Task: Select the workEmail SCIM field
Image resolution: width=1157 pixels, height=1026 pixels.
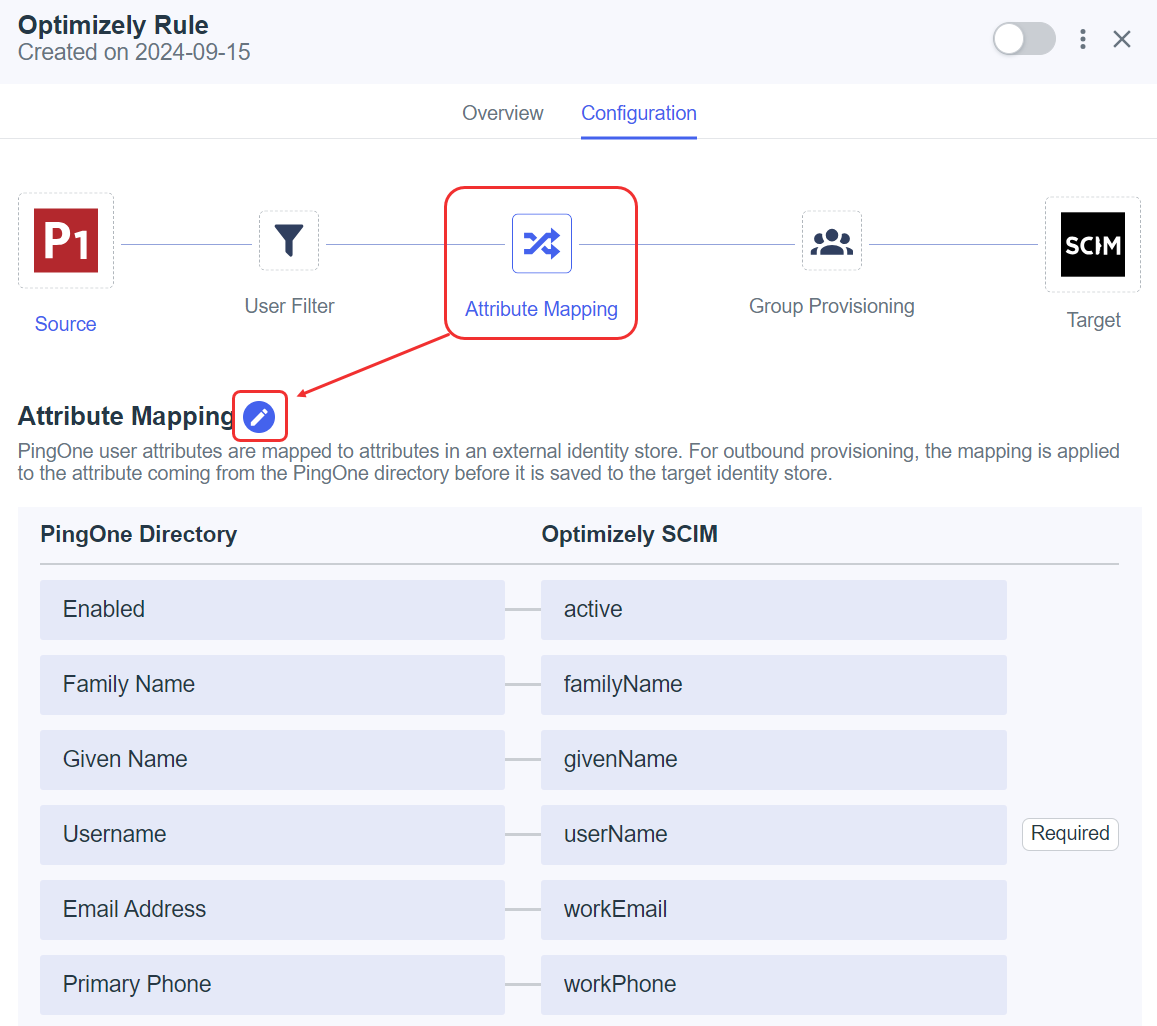Action: tap(773, 909)
